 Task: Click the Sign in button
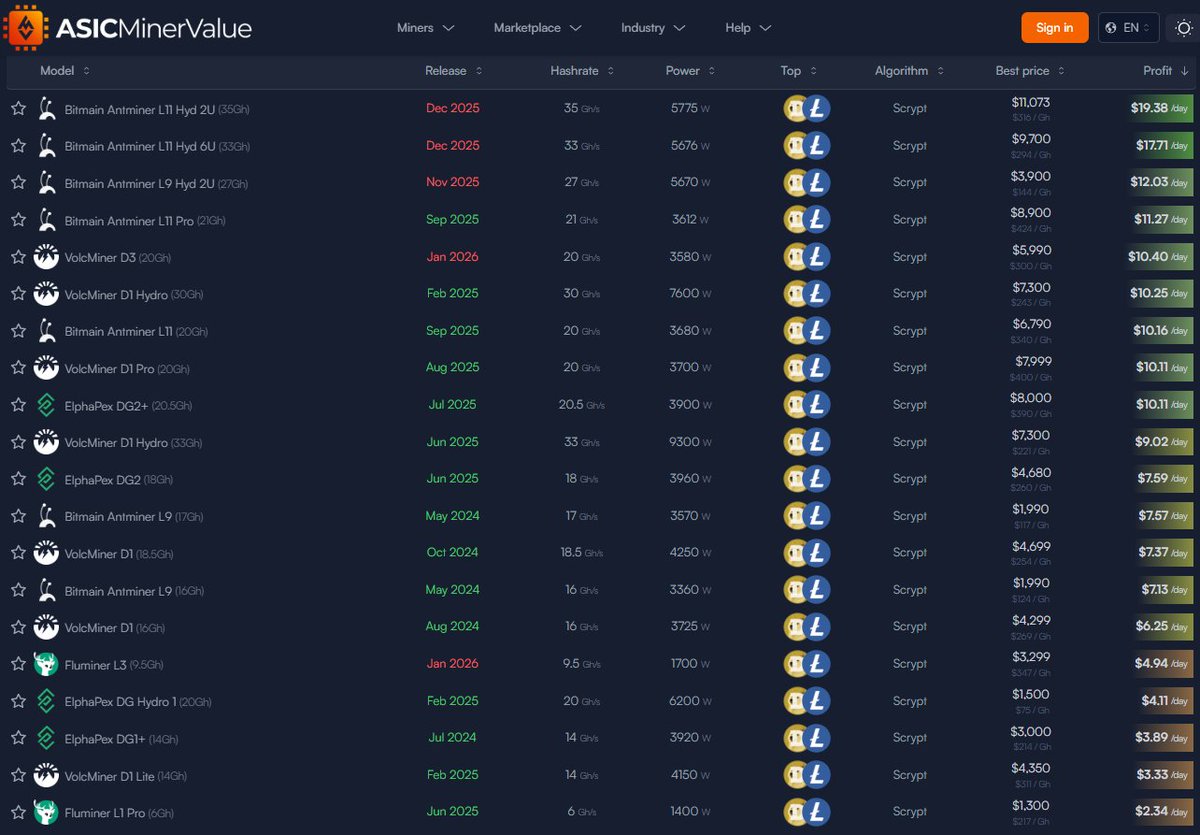1055,28
